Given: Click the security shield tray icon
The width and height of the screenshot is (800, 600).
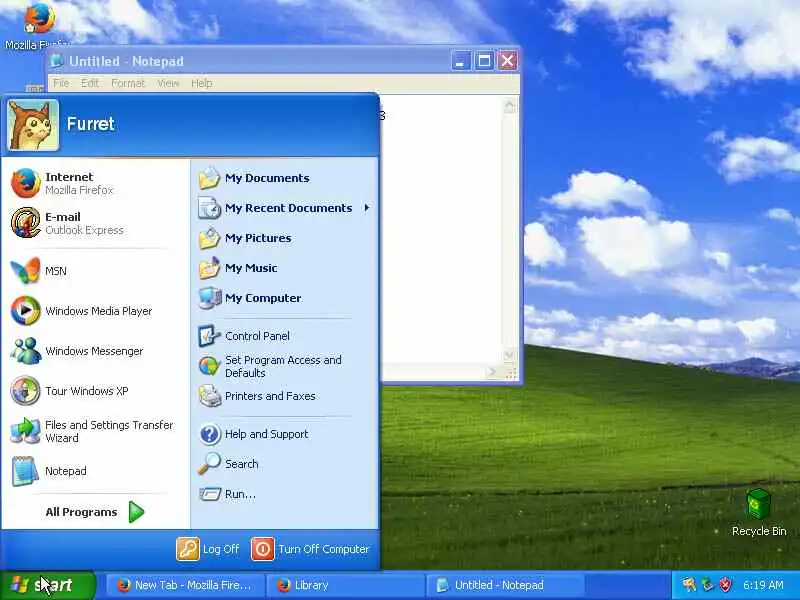Looking at the screenshot, I should coord(725,584).
